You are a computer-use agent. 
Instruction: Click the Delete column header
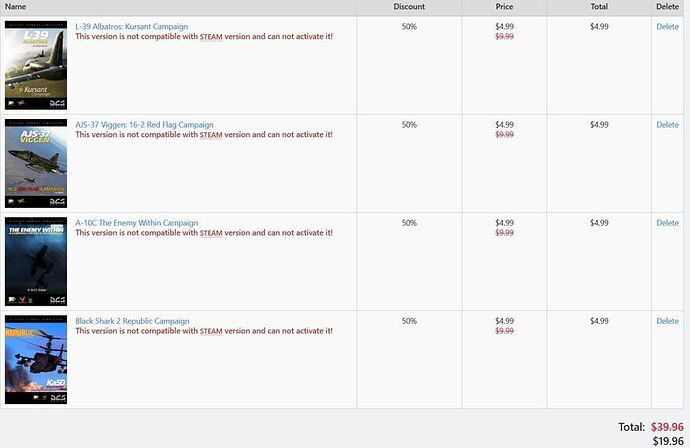tap(668, 7)
